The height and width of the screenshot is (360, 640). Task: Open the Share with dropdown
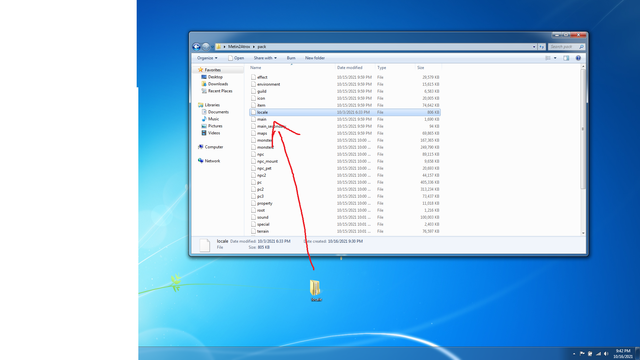coord(265,58)
